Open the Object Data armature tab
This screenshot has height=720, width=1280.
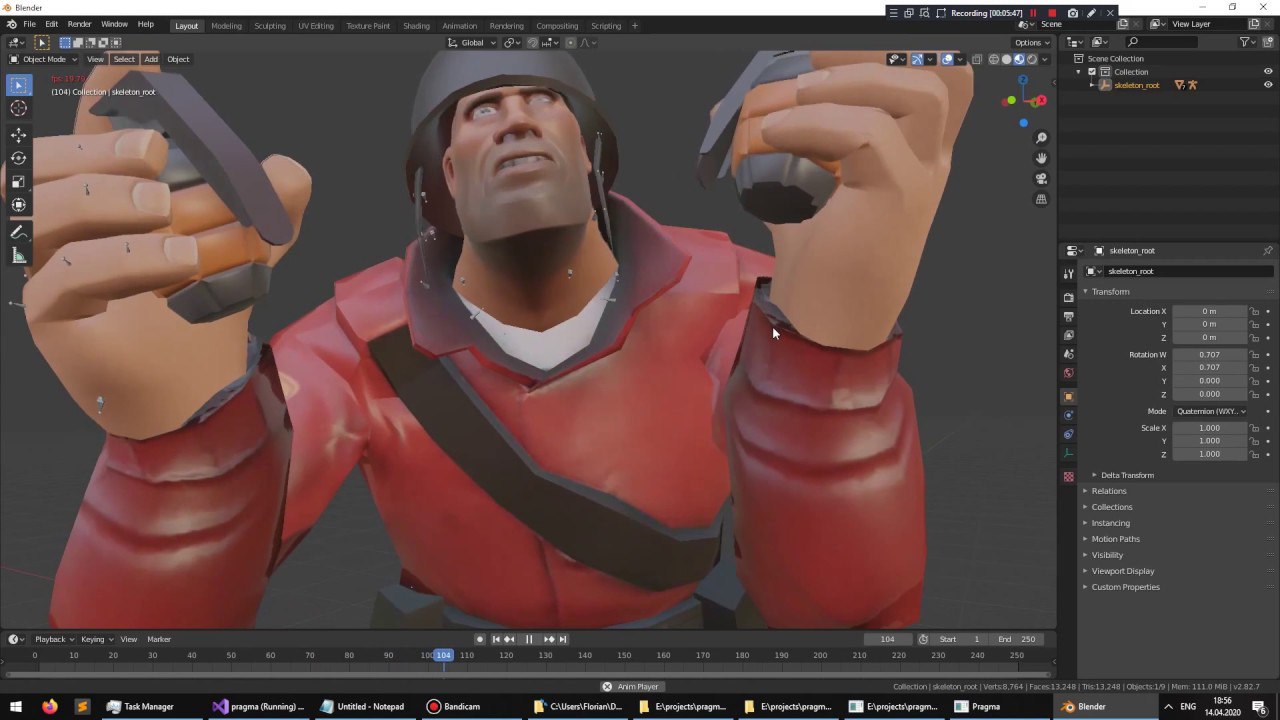[1068, 453]
